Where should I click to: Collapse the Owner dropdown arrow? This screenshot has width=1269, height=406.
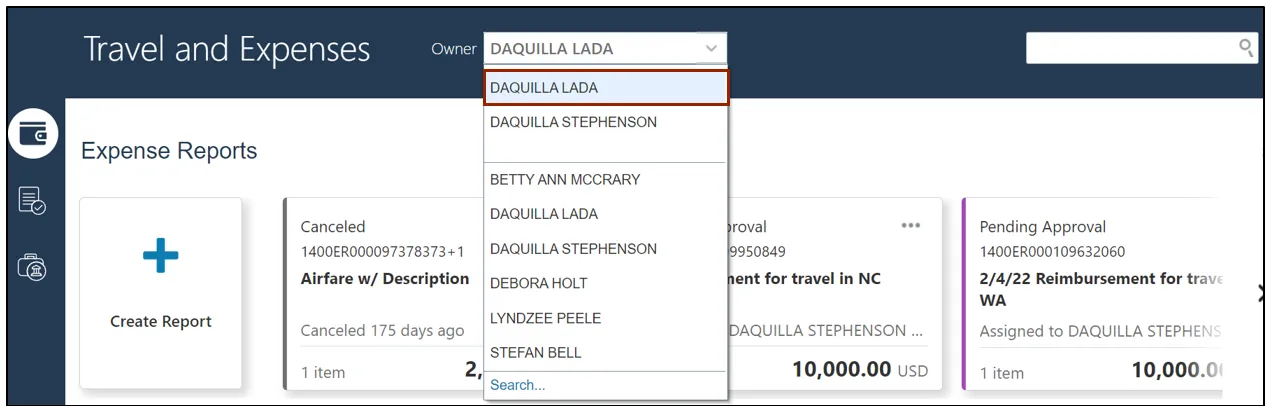point(710,48)
